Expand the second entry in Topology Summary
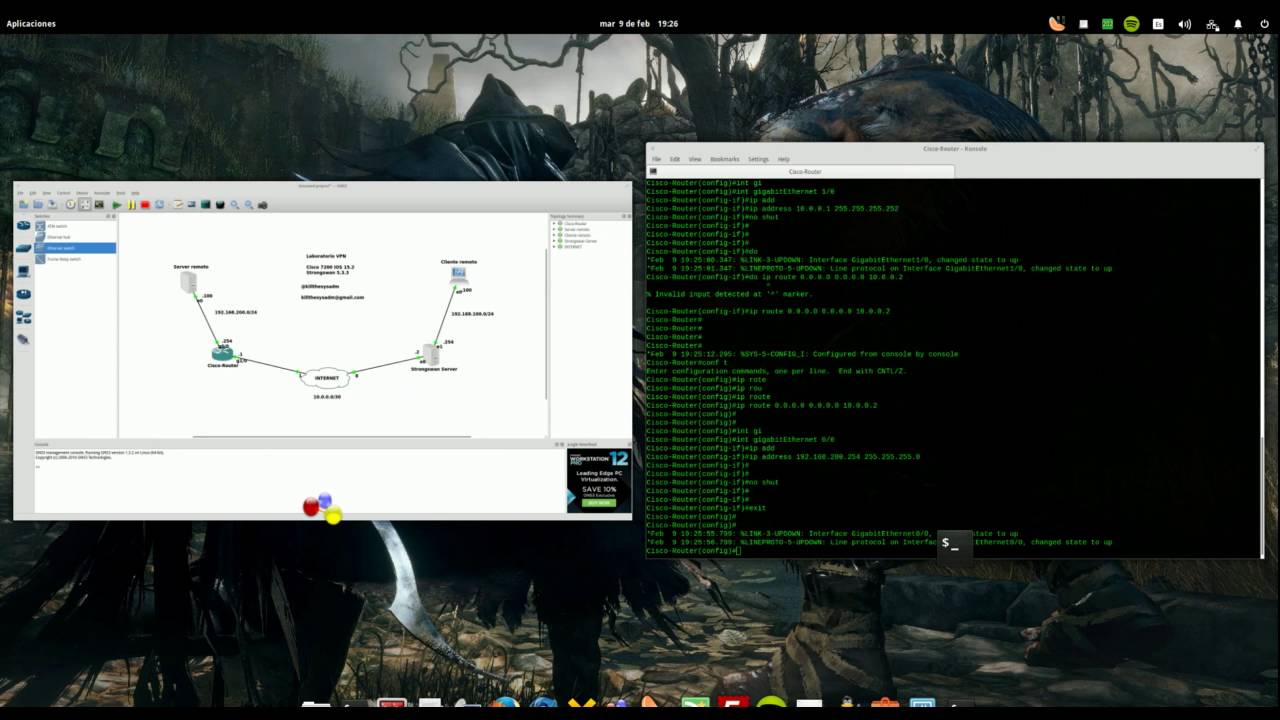 pyautogui.click(x=554, y=229)
